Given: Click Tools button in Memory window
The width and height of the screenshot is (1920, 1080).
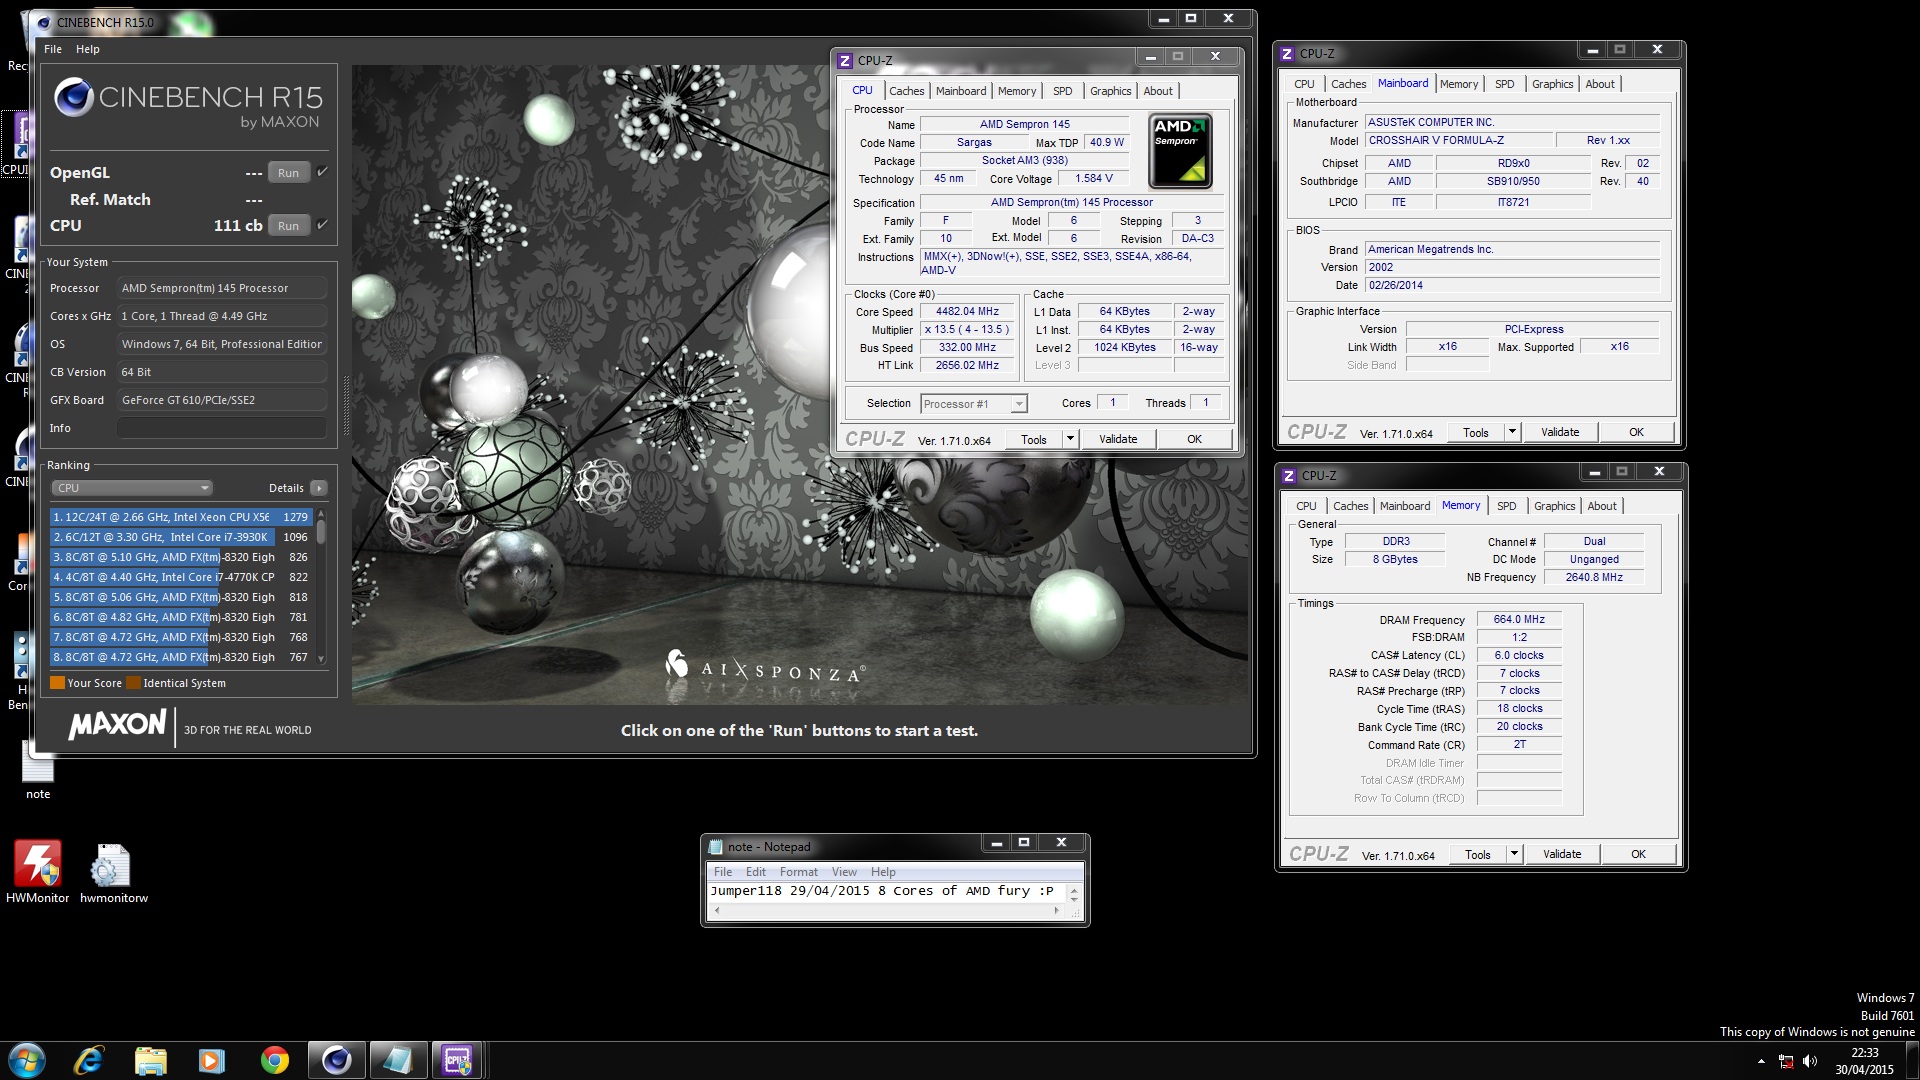Looking at the screenshot, I should [x=1478, y=854].
